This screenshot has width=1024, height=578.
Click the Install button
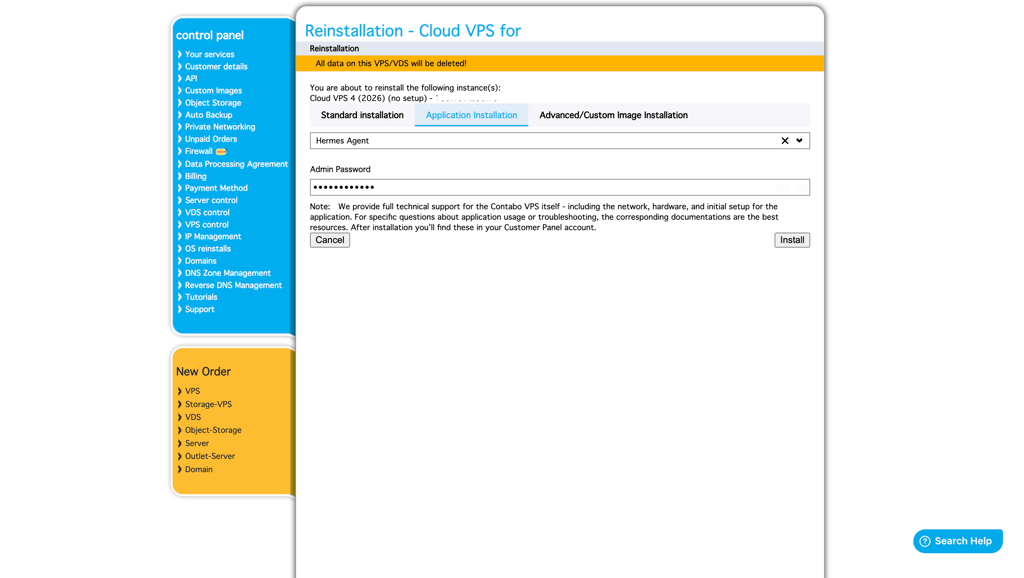(x=792, y=240)
